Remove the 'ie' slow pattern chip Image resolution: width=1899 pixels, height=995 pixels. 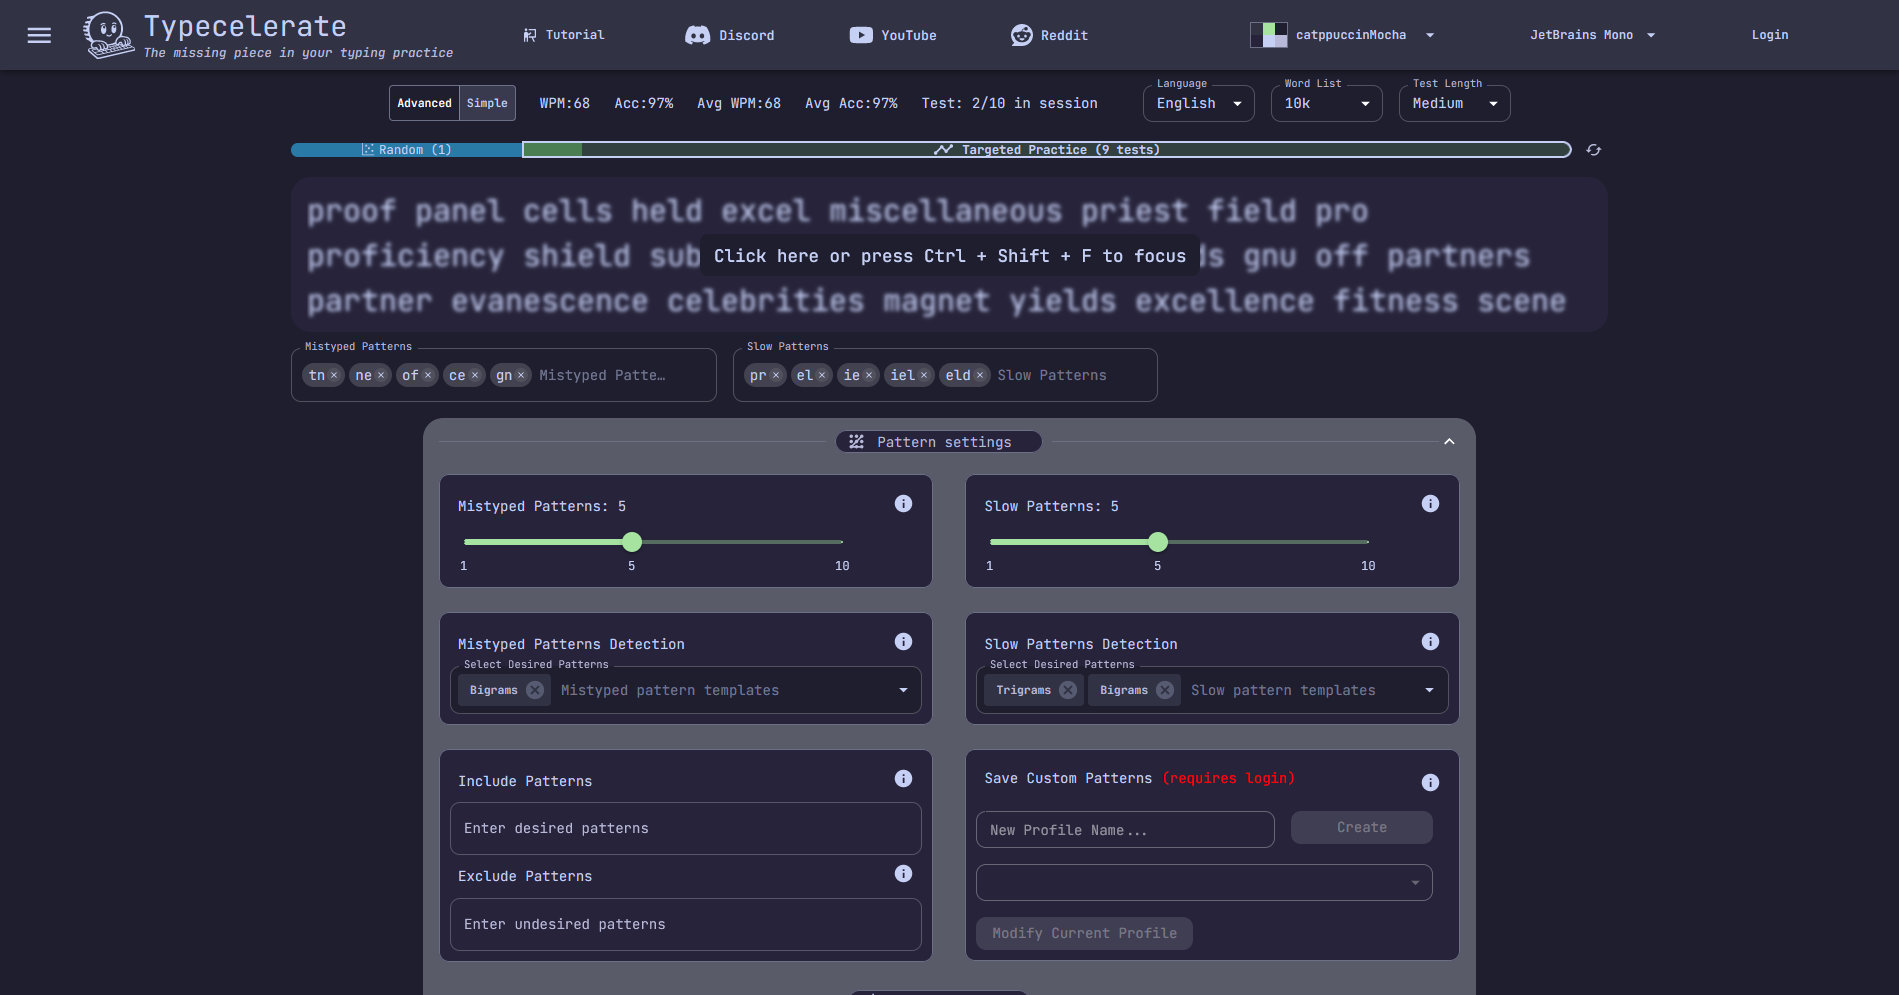[x=869, y=376]
